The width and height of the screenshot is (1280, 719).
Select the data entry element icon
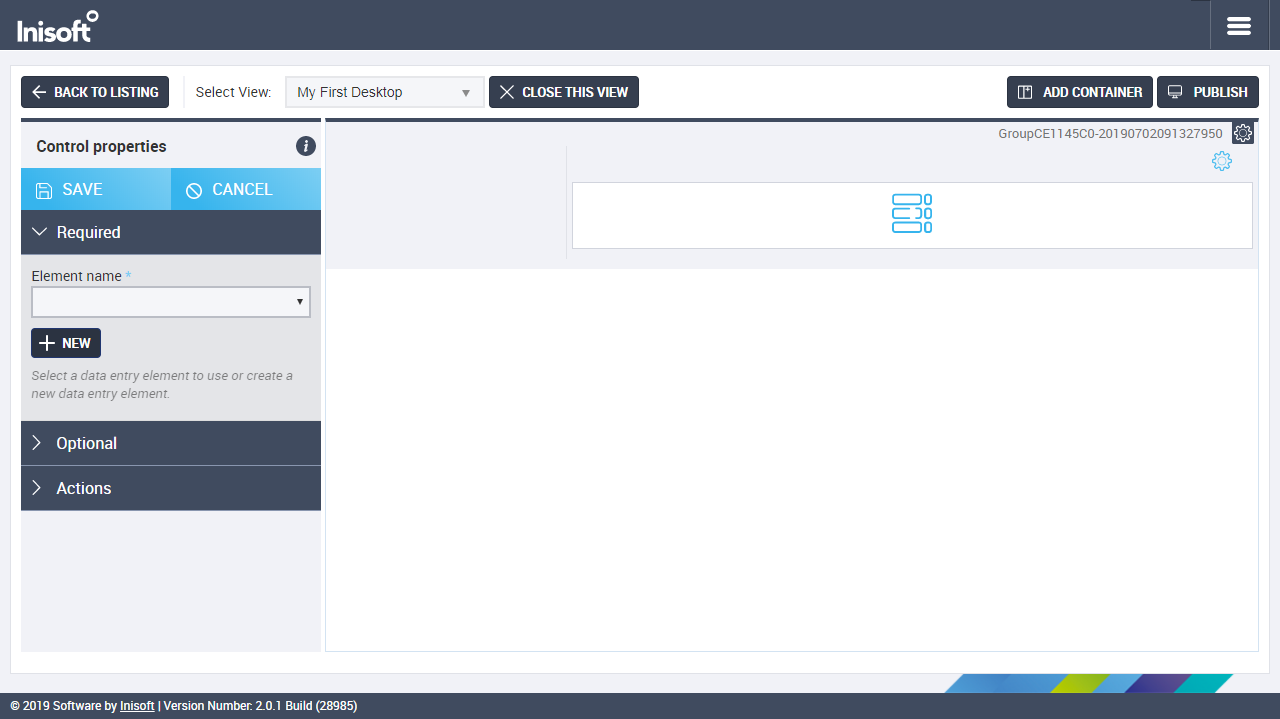[x=911, y=214]
